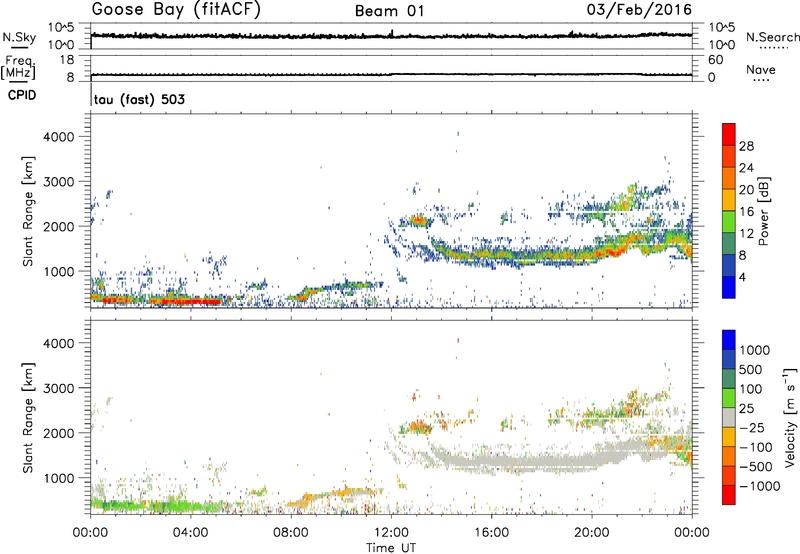Image resolution: width=800 pixels, height=554 pixels.
Task: Click 'Slant Range [km]' label of power panel
Action: click(28, 211)
